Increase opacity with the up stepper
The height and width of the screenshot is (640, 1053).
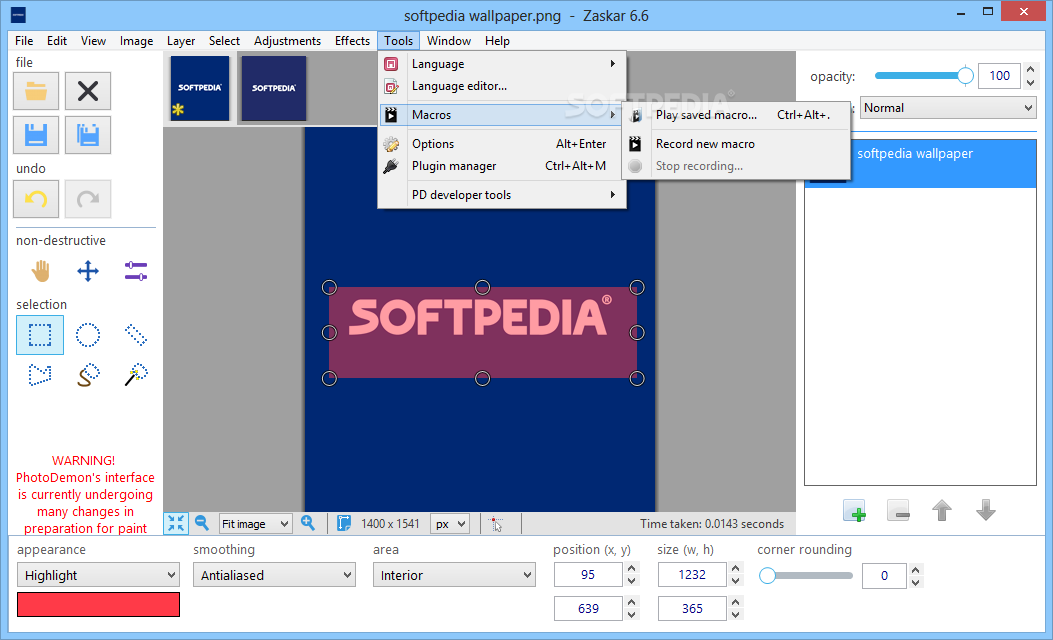(1030, 69)
